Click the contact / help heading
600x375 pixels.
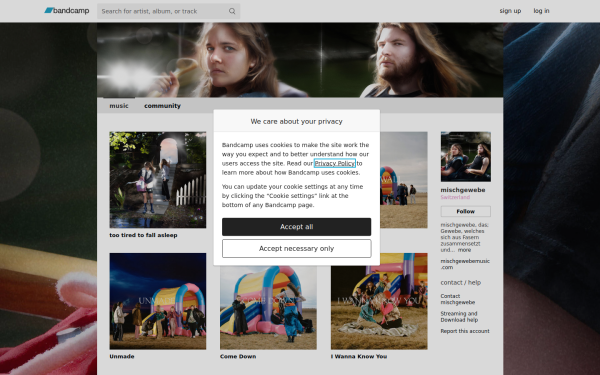click(x=460, y=282)
